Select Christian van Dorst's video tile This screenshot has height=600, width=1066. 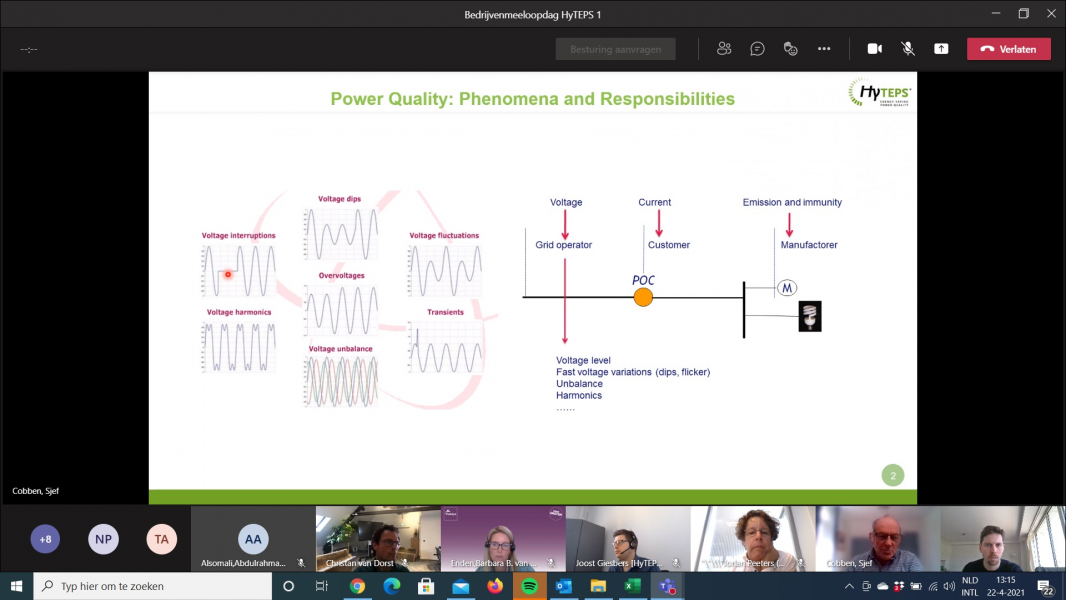click(x=378, y=538)
